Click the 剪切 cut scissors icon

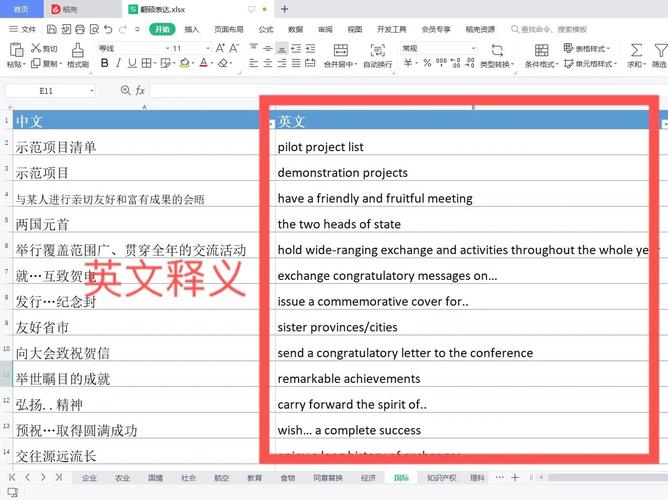[36, 48]
